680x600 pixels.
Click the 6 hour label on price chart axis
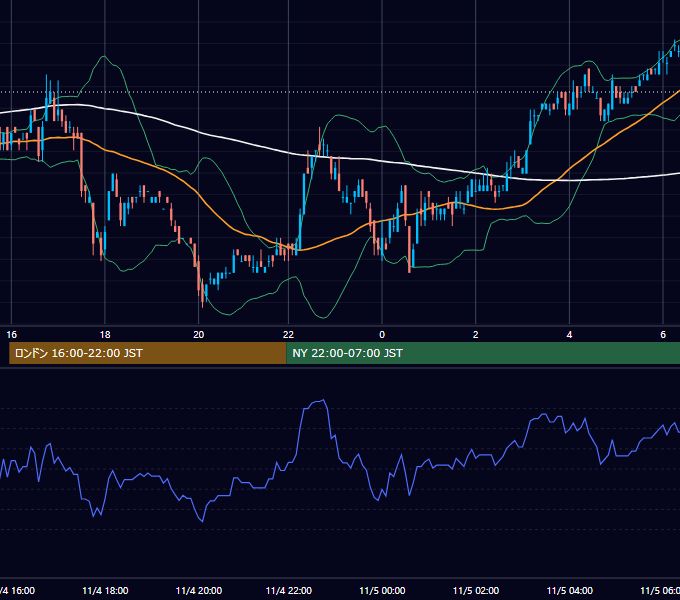[663, 335]
